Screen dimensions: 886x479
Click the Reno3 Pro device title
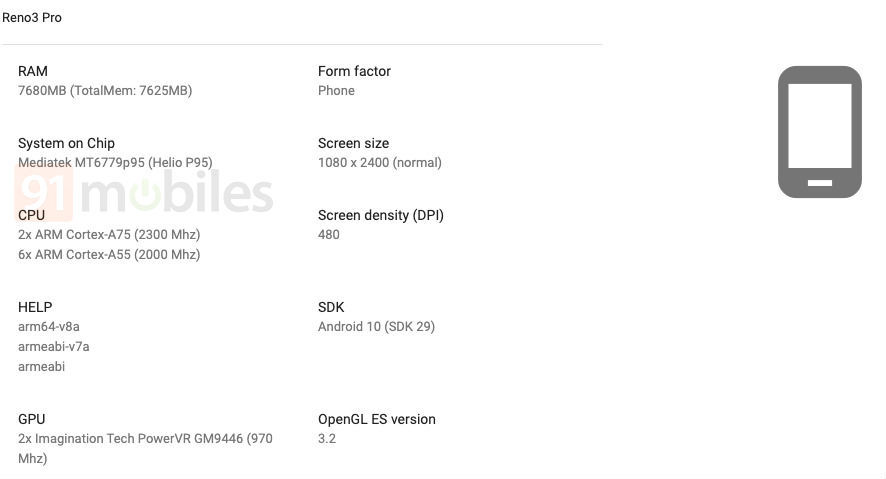click(32, 18)
